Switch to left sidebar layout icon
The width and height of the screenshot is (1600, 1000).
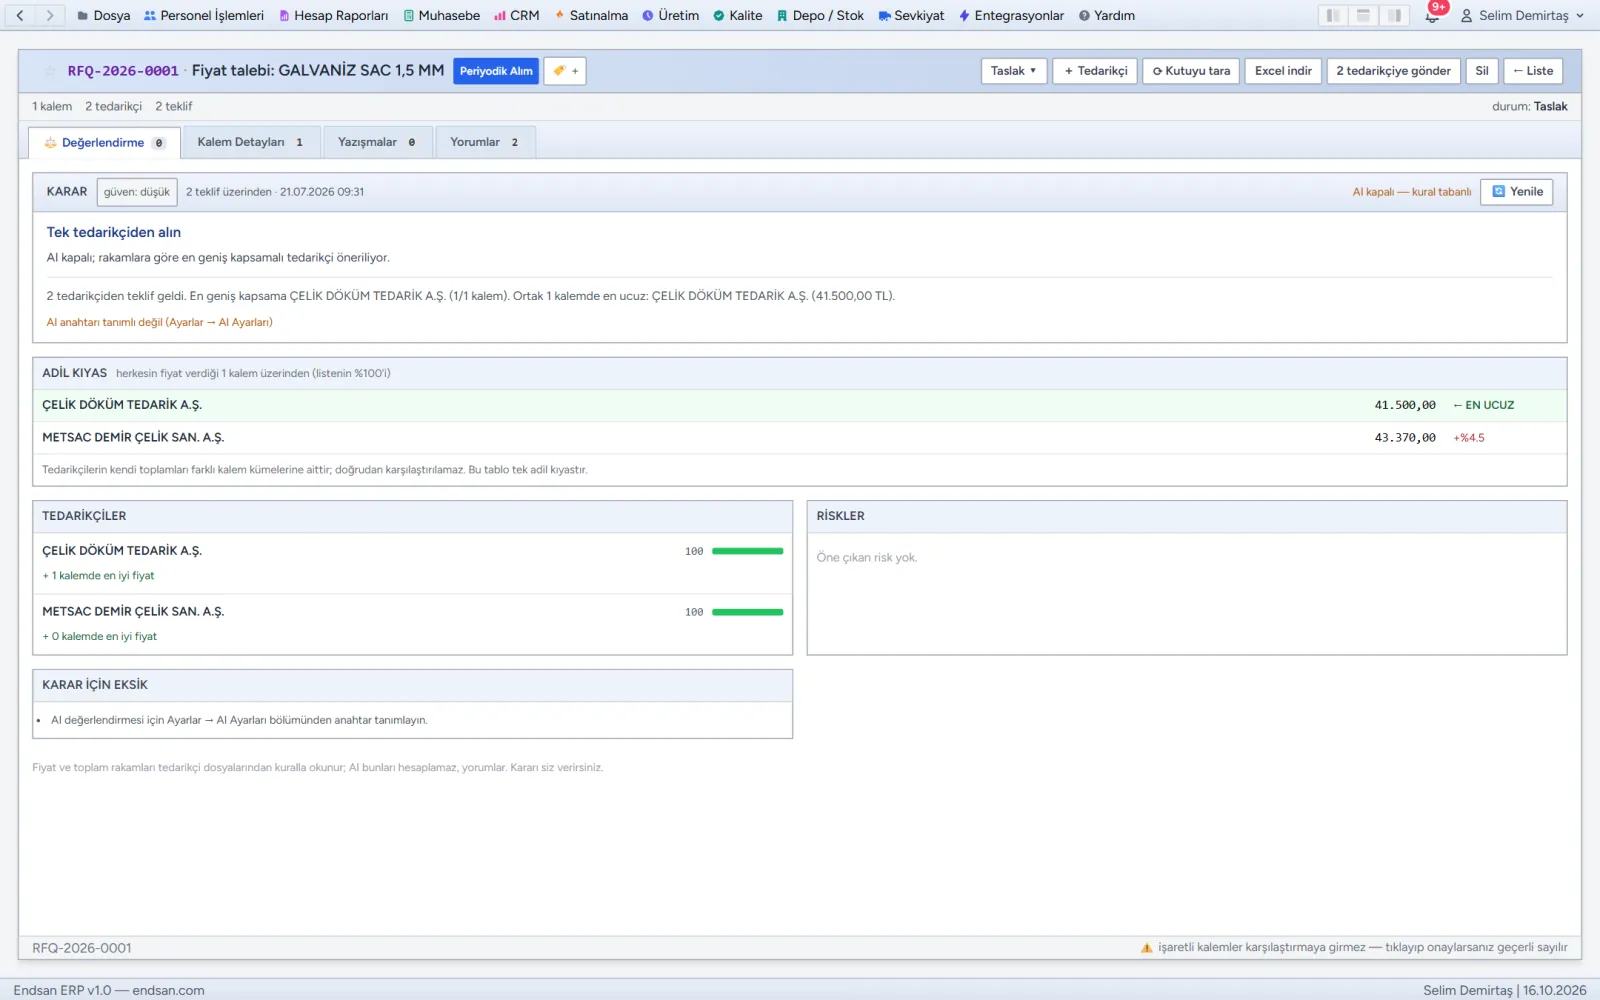pos(1333,15)
